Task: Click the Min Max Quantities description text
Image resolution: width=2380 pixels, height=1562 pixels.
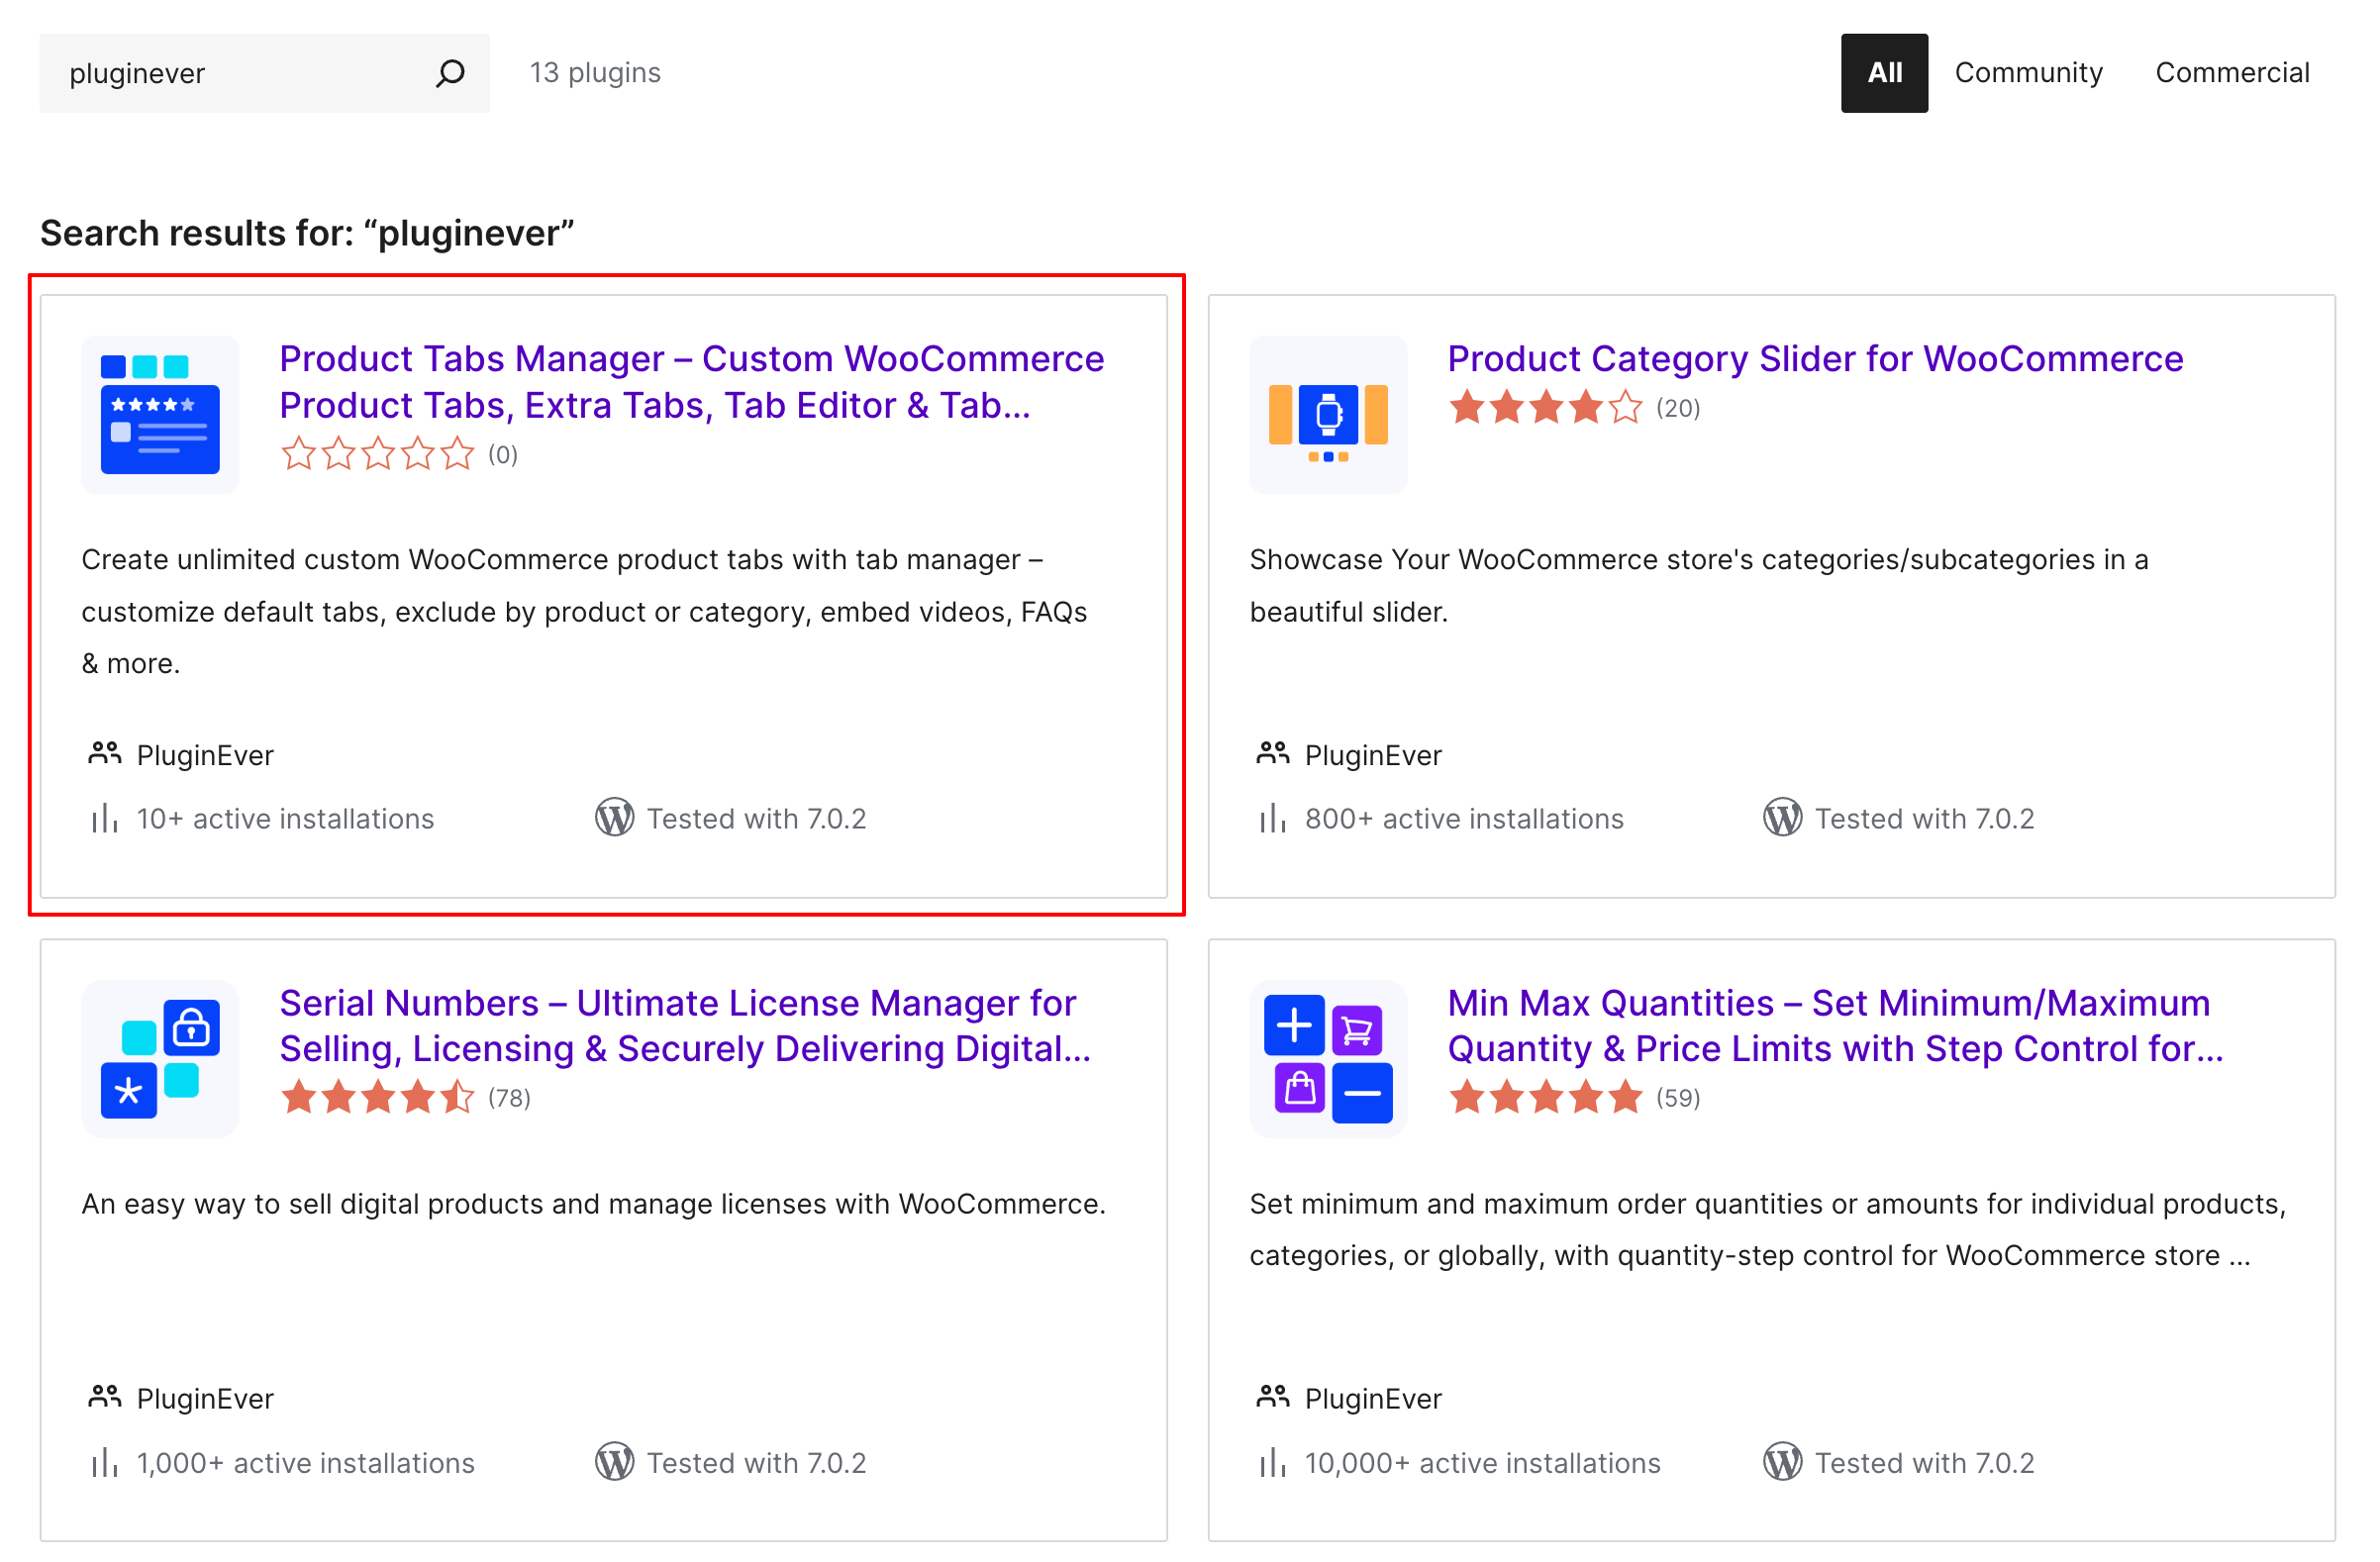Action: click(1768, 1229)
